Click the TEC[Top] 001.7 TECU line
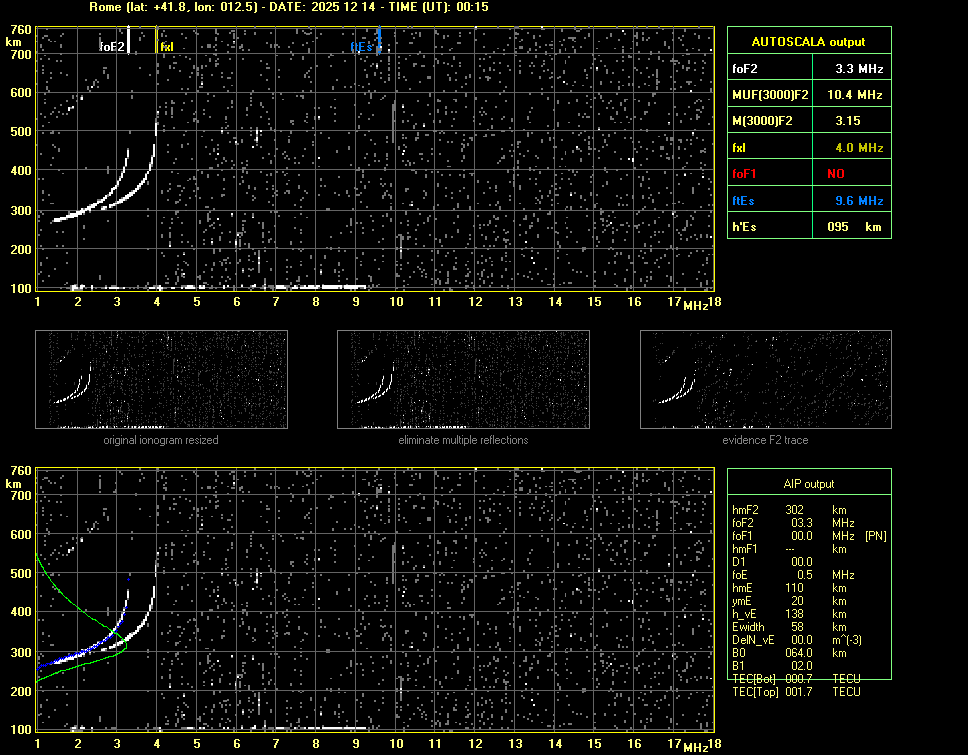This screenshot has width=968, height=755. point(796,692)
